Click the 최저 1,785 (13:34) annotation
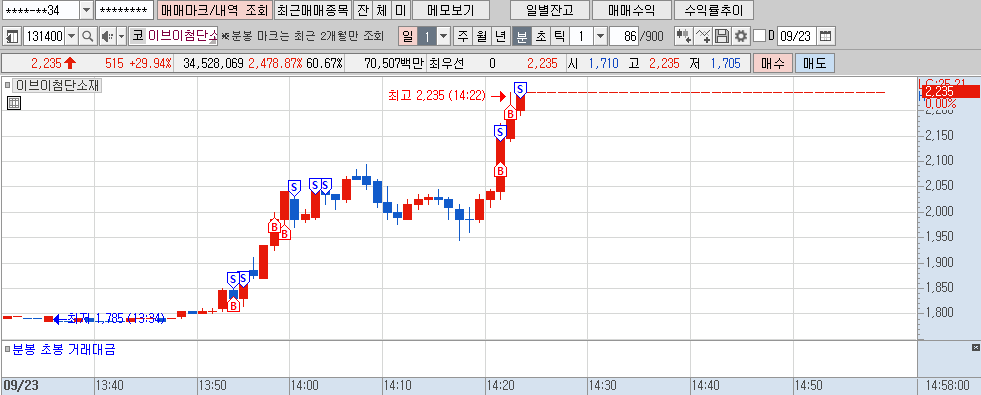This screenshot has height=395, width=981. tap(116, 319)
